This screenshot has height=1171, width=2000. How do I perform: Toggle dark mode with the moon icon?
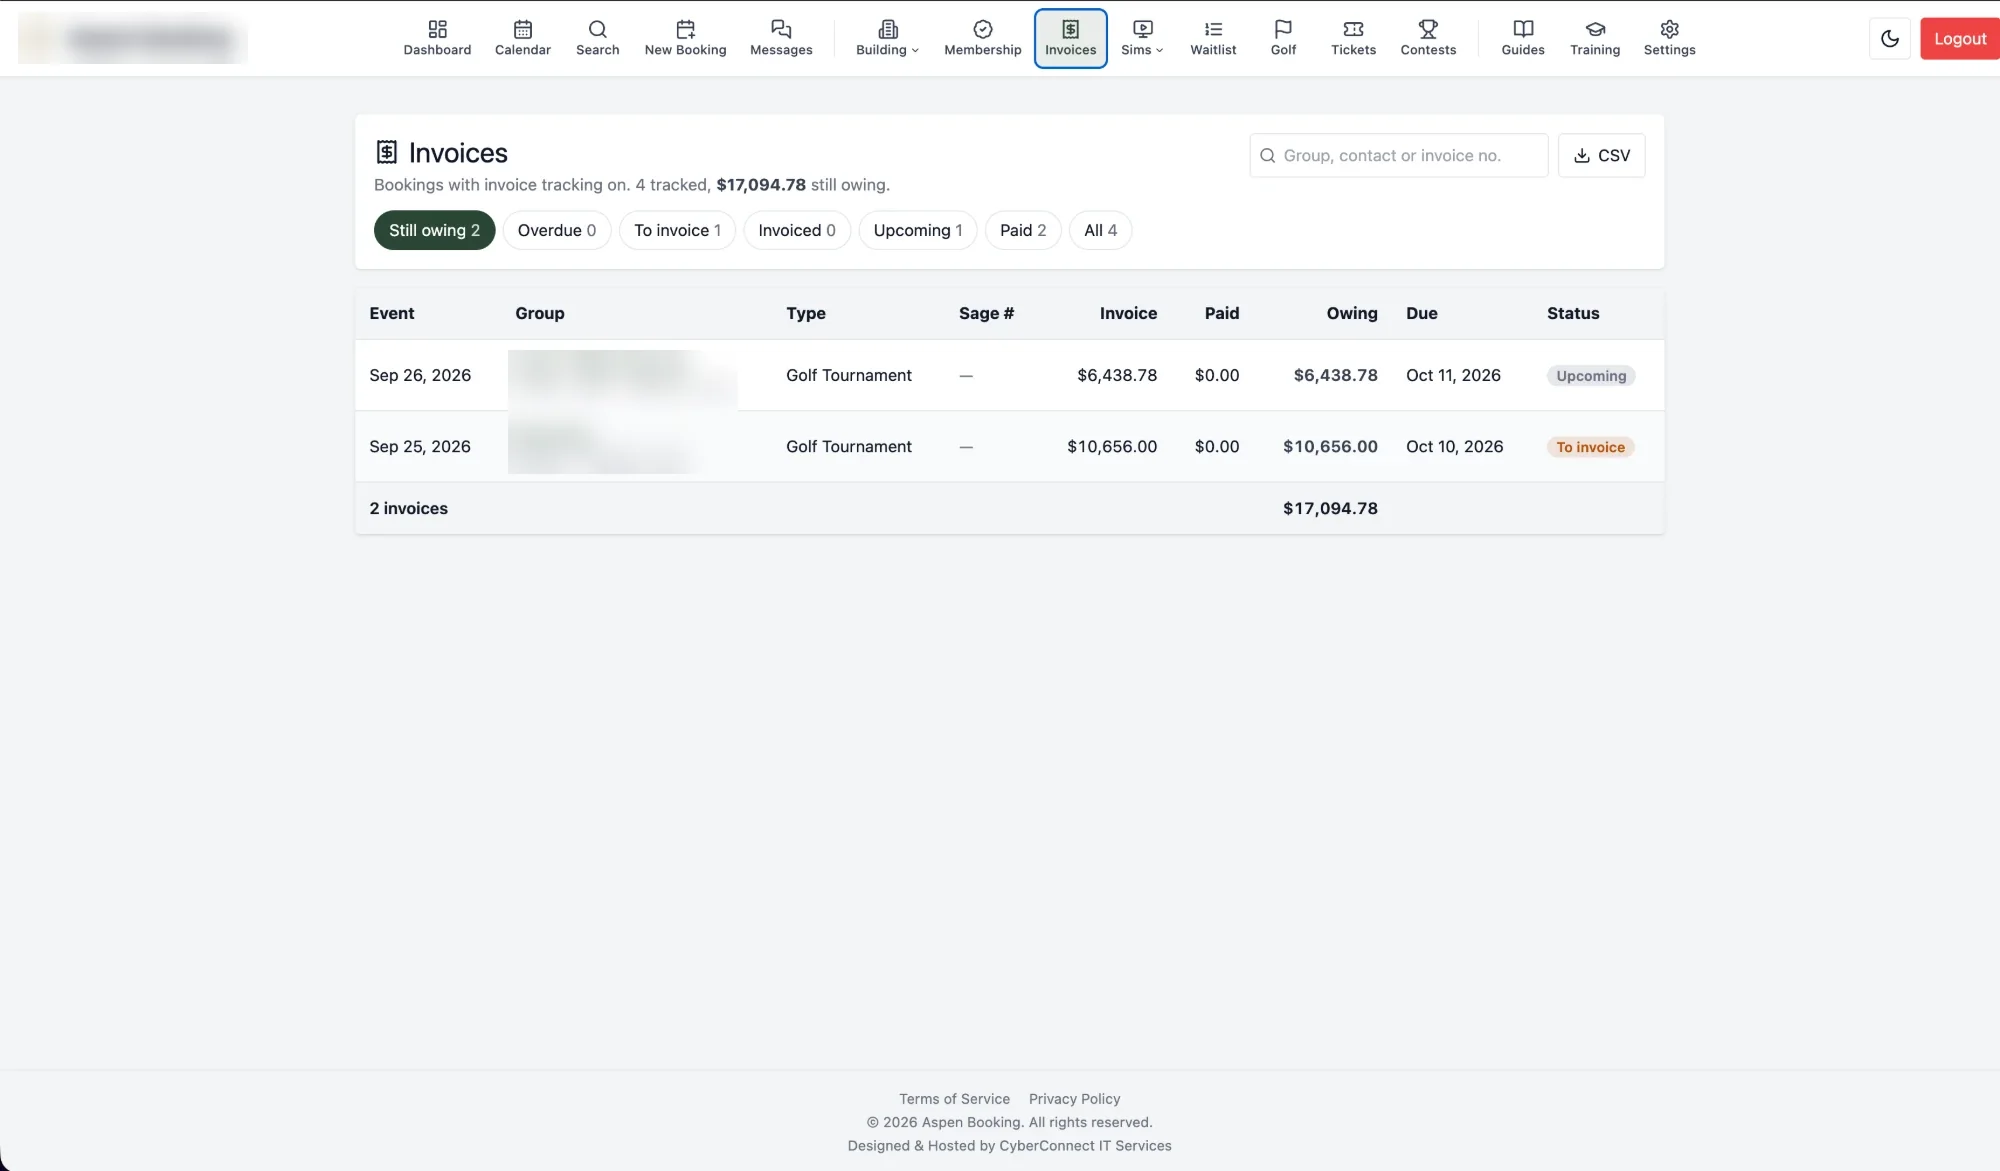[1889, 39]
